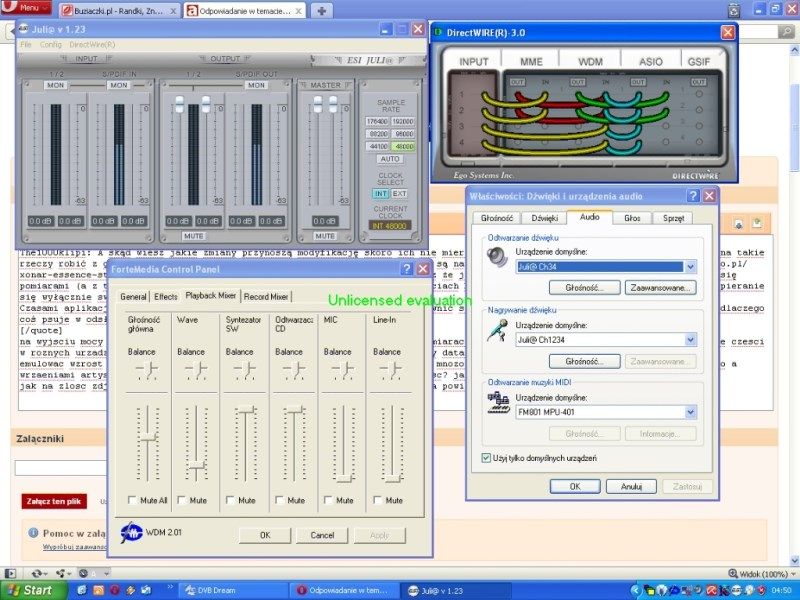The height and width of the screenshot is (600, 800).
Task: Open the Opera Turbo icon in status bar
Action: coord(83,573)
